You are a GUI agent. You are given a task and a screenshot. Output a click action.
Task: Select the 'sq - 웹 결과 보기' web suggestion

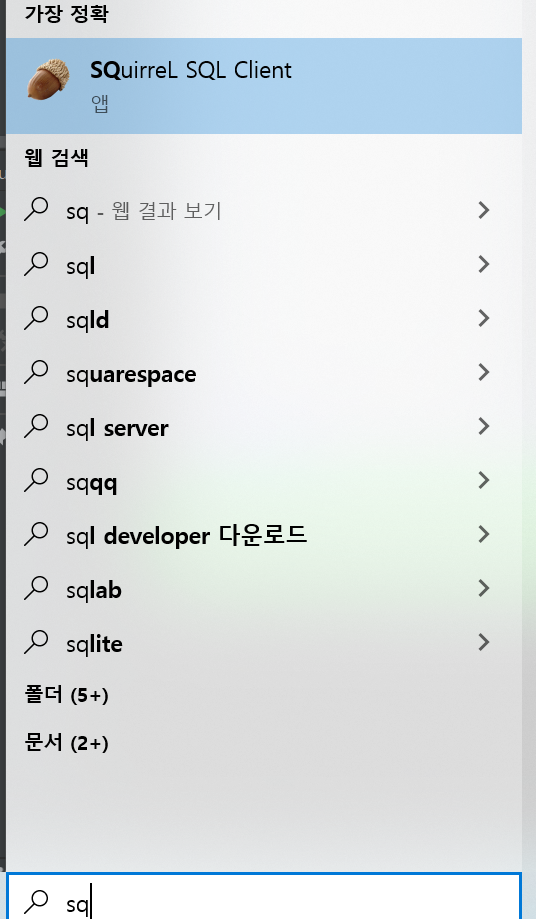[264, 210]
